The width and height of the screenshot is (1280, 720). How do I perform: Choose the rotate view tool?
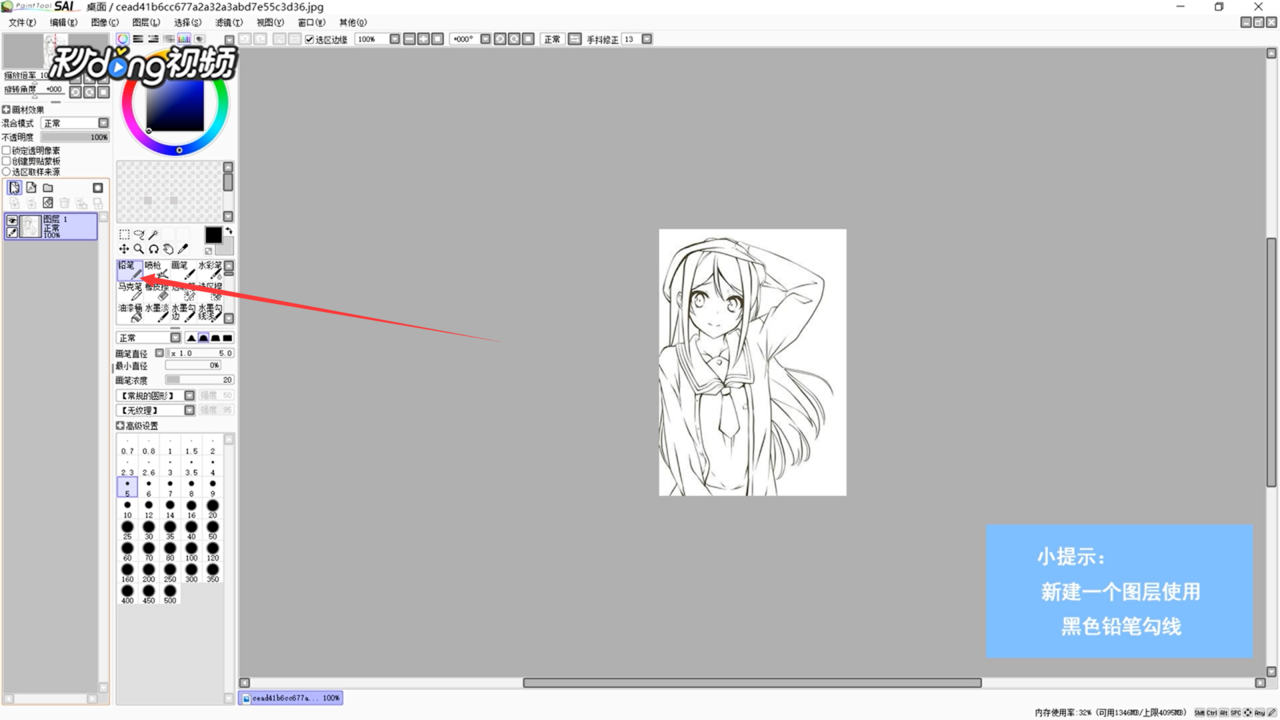pos(154,249)
